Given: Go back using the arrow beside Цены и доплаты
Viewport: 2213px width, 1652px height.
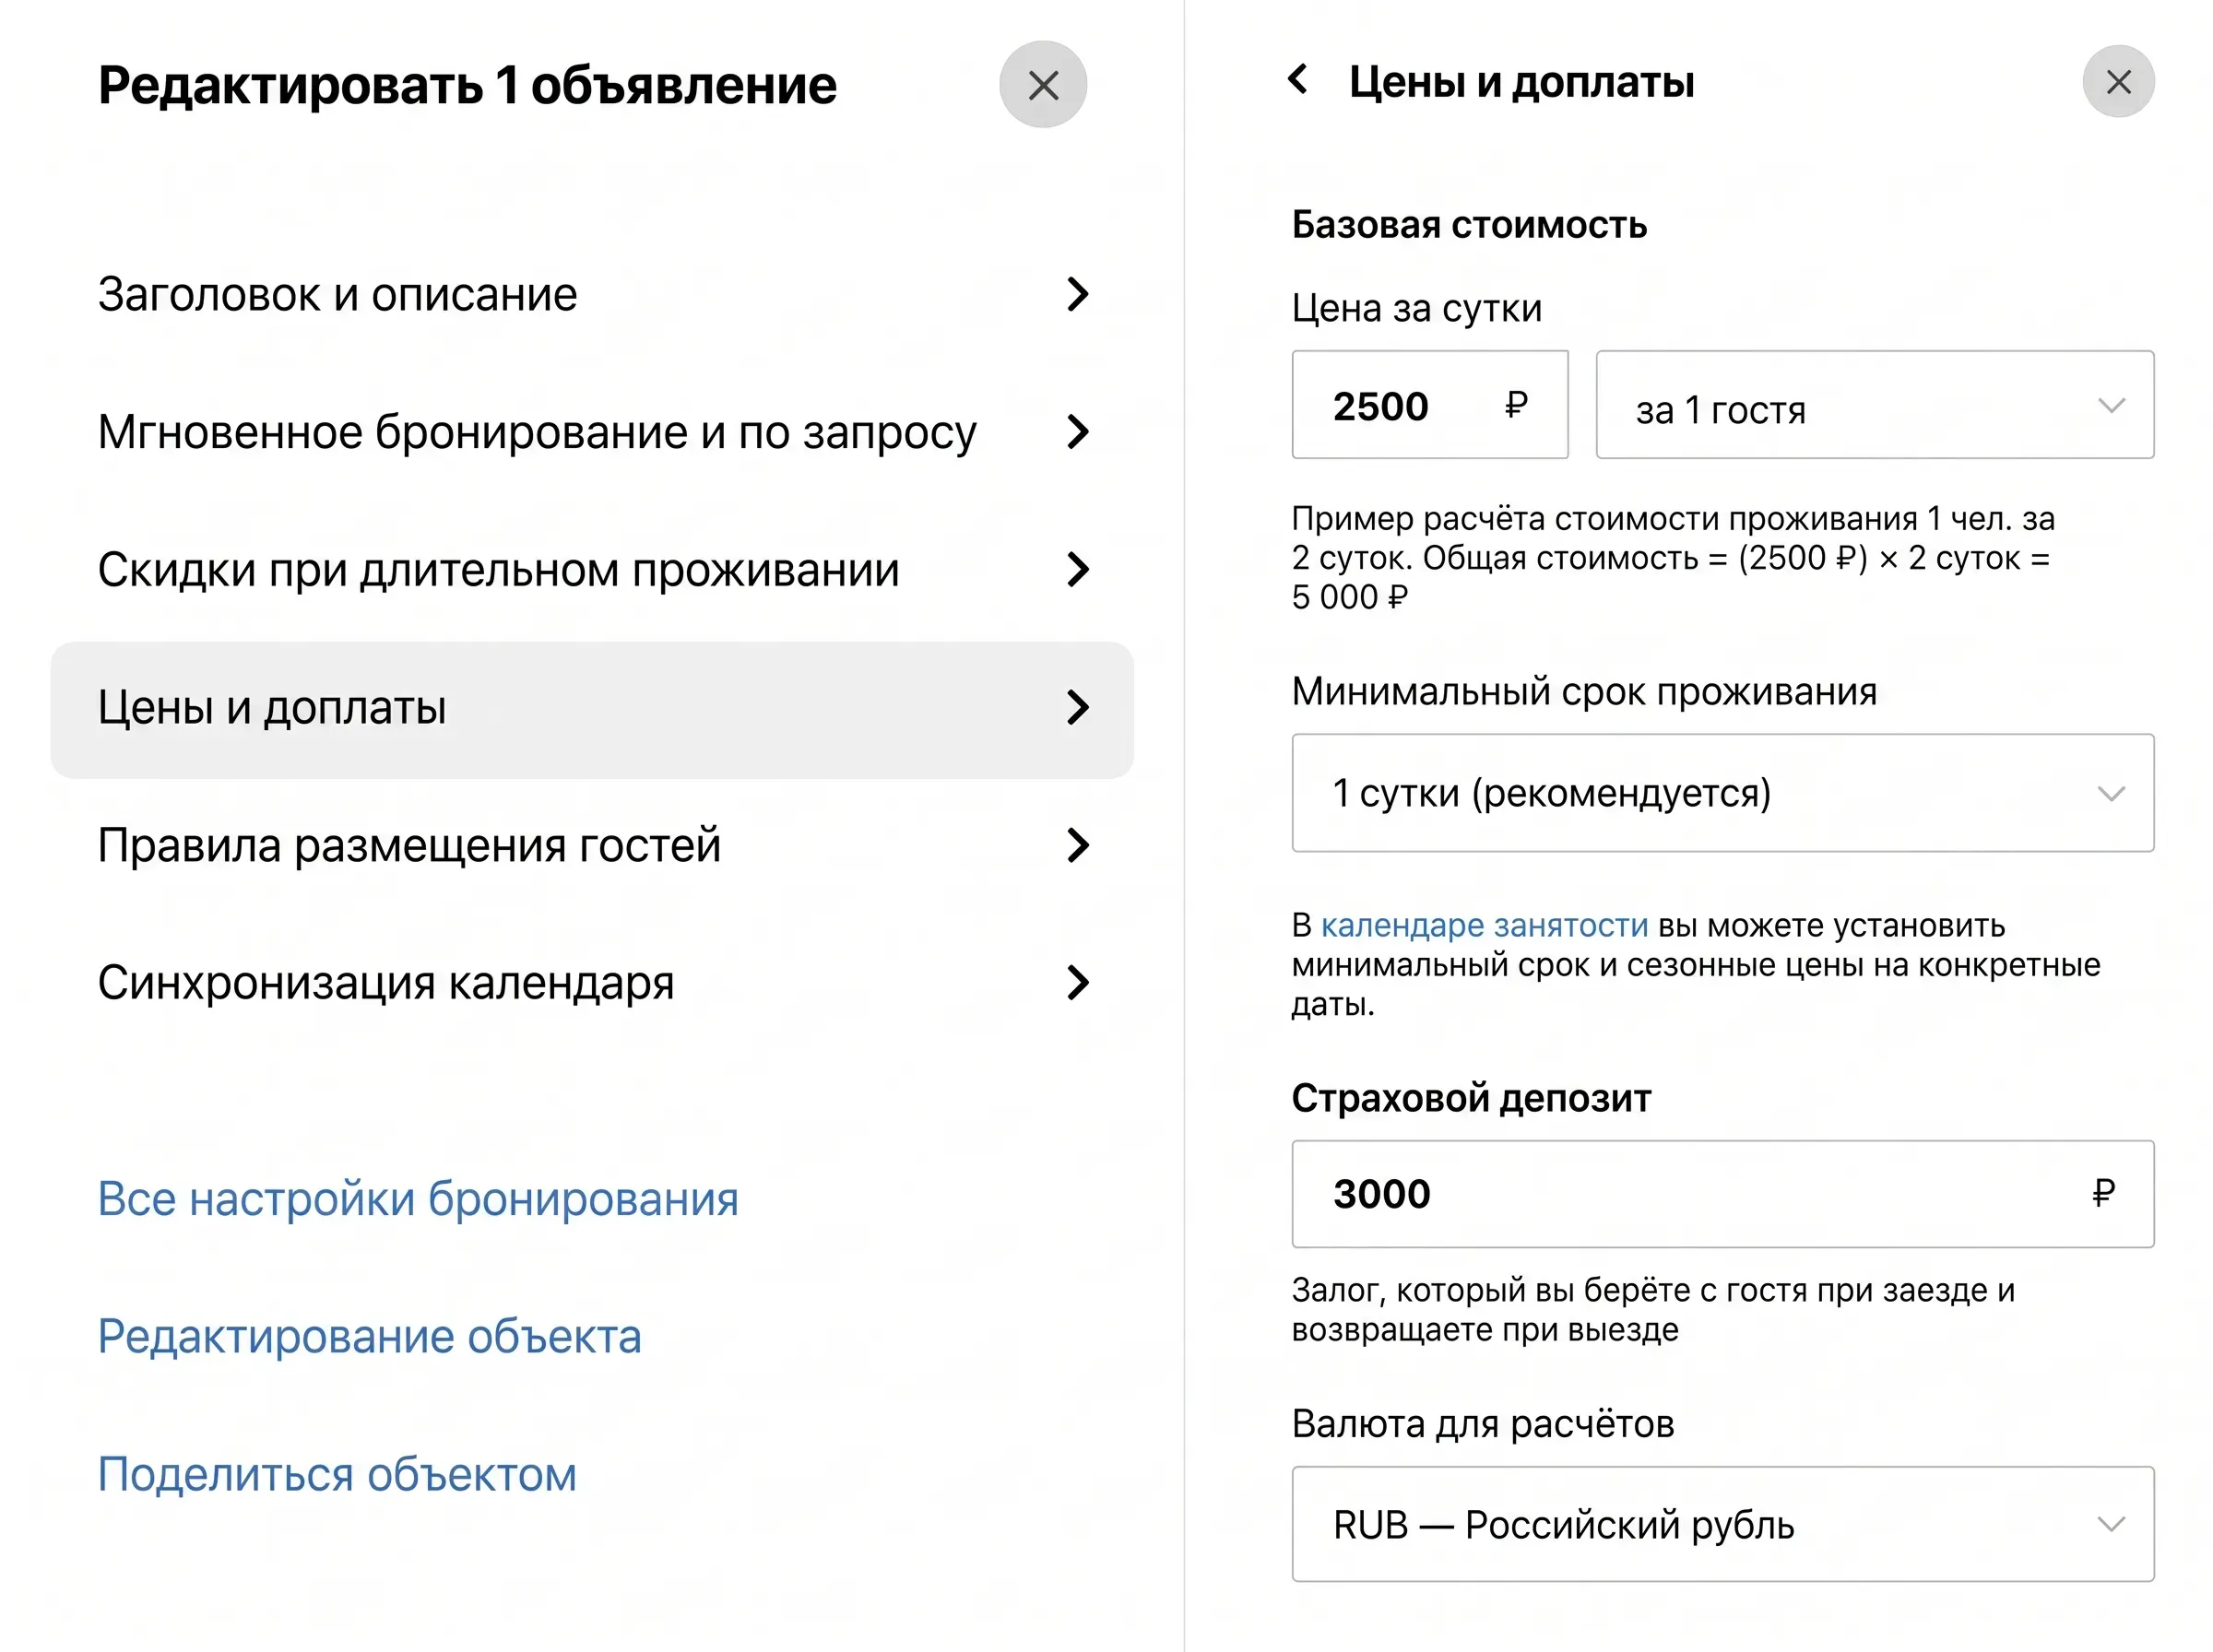Looking at the screenshot, I should coord(1298,79).
